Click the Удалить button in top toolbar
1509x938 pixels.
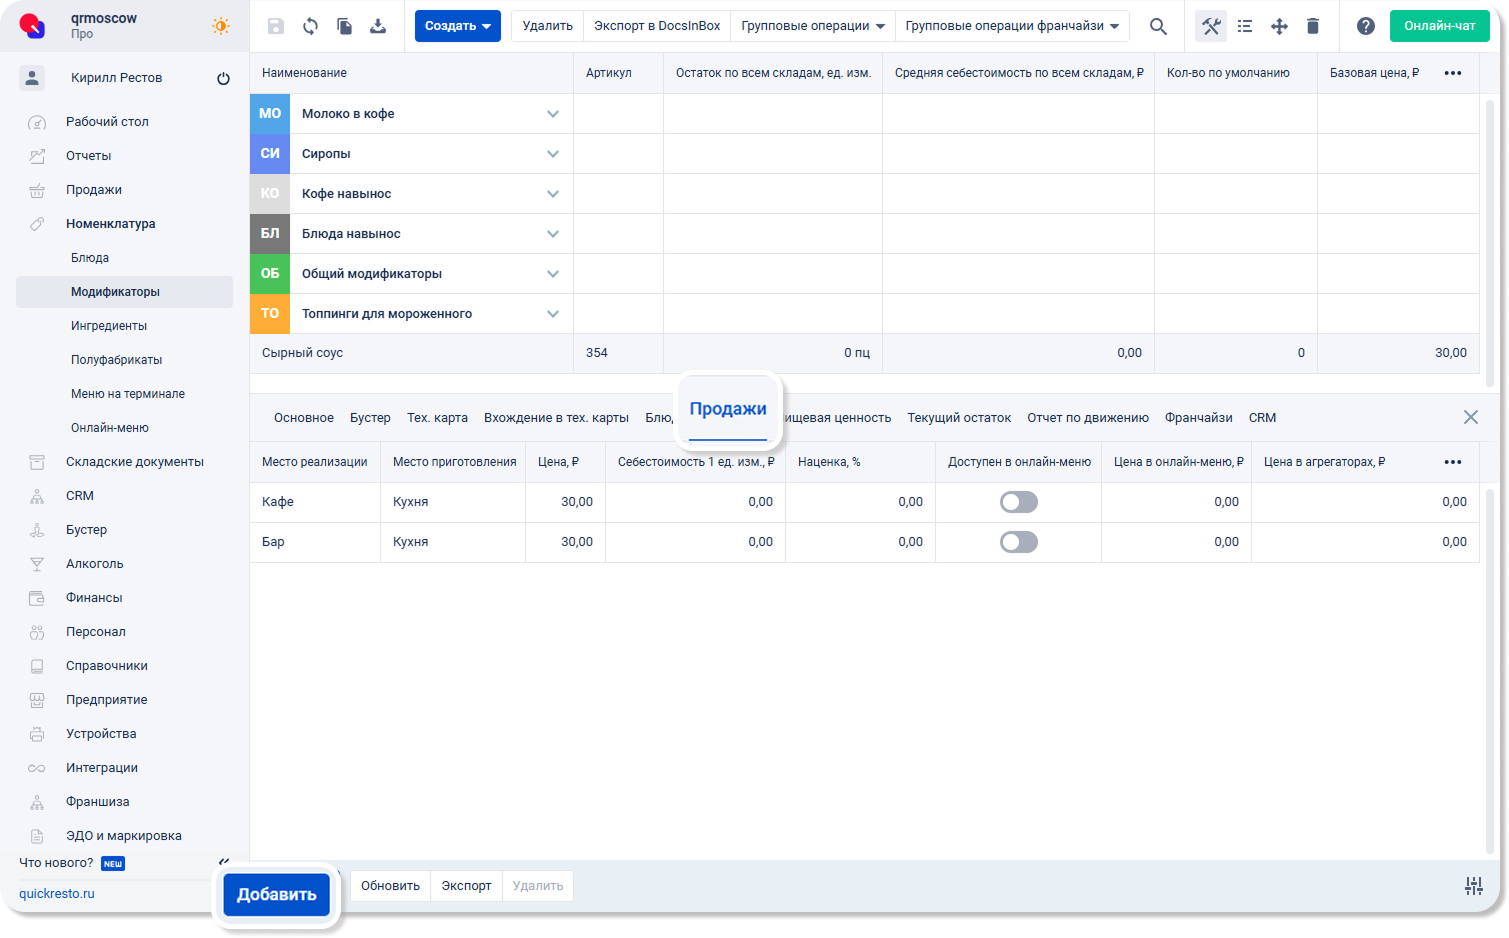pyautogui.click(x=547, y=26)
